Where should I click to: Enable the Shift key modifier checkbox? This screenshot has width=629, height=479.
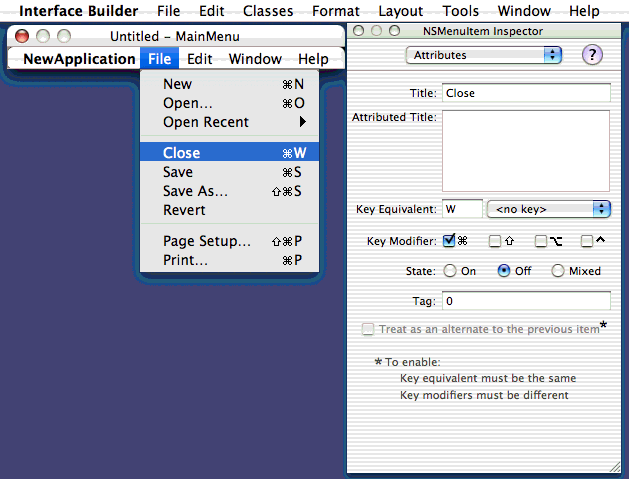pos(494,241)
